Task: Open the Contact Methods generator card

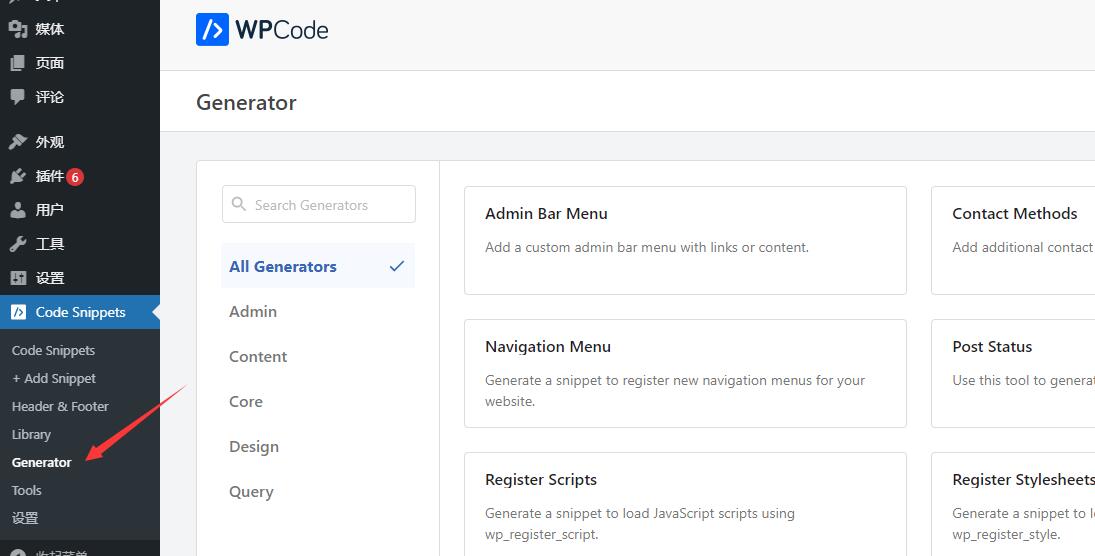Action: (1013, 240)
